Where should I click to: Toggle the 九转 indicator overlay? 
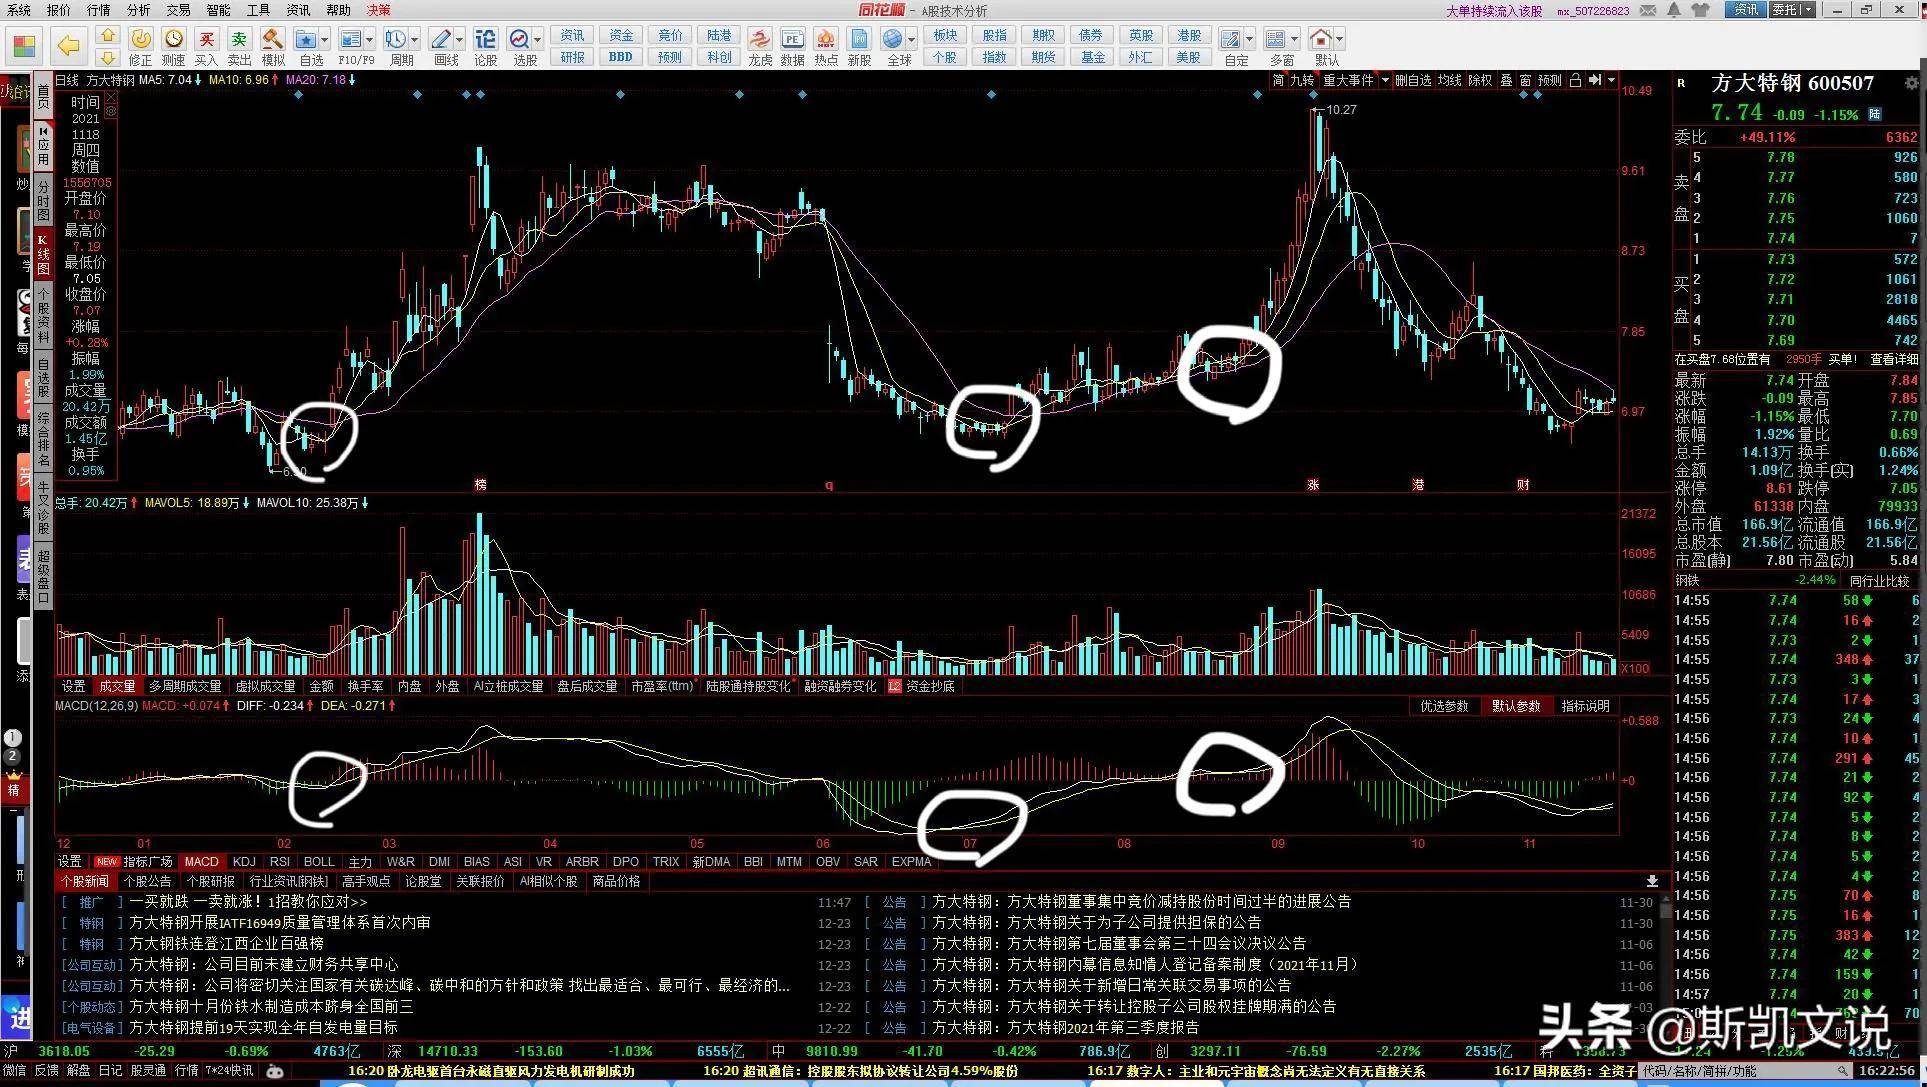click(1302, 80)
